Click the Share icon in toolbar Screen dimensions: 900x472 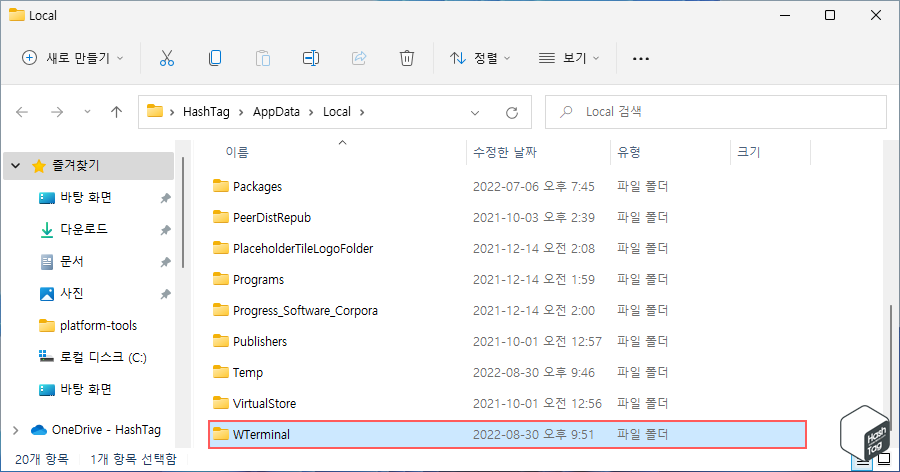(x=359, y=58)
